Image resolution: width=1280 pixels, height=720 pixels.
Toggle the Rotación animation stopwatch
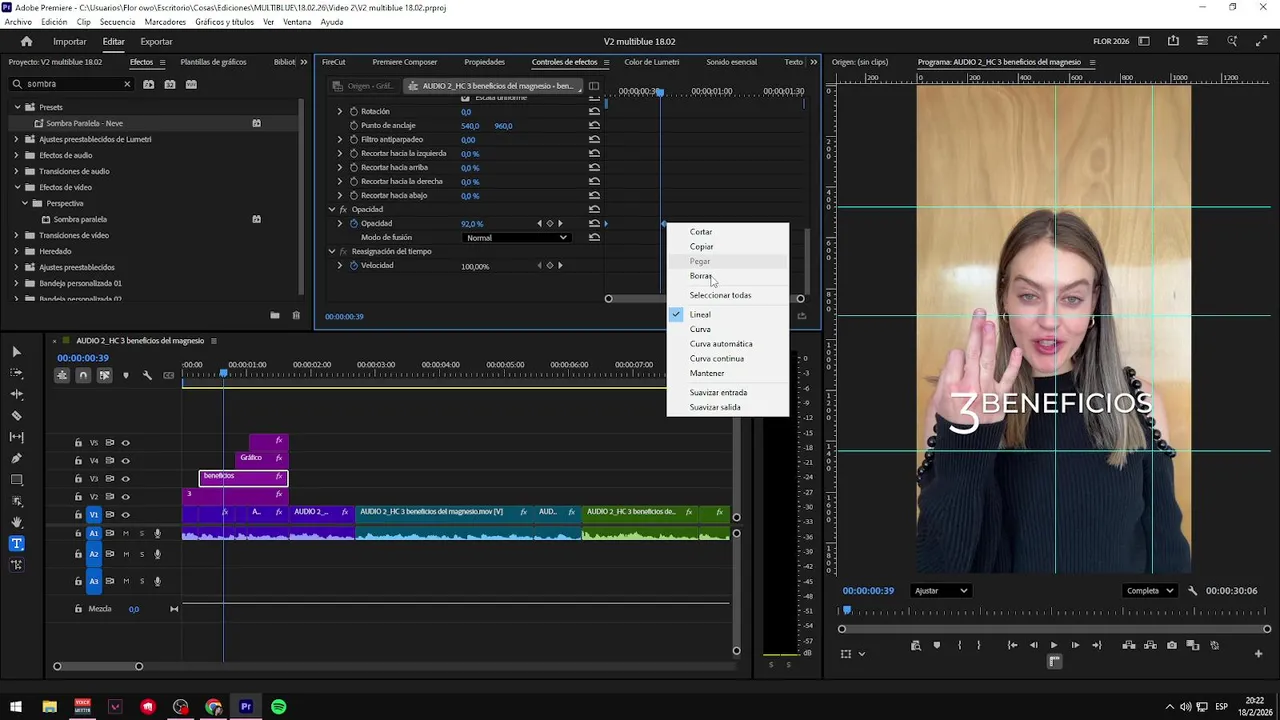tap(353, 111)
